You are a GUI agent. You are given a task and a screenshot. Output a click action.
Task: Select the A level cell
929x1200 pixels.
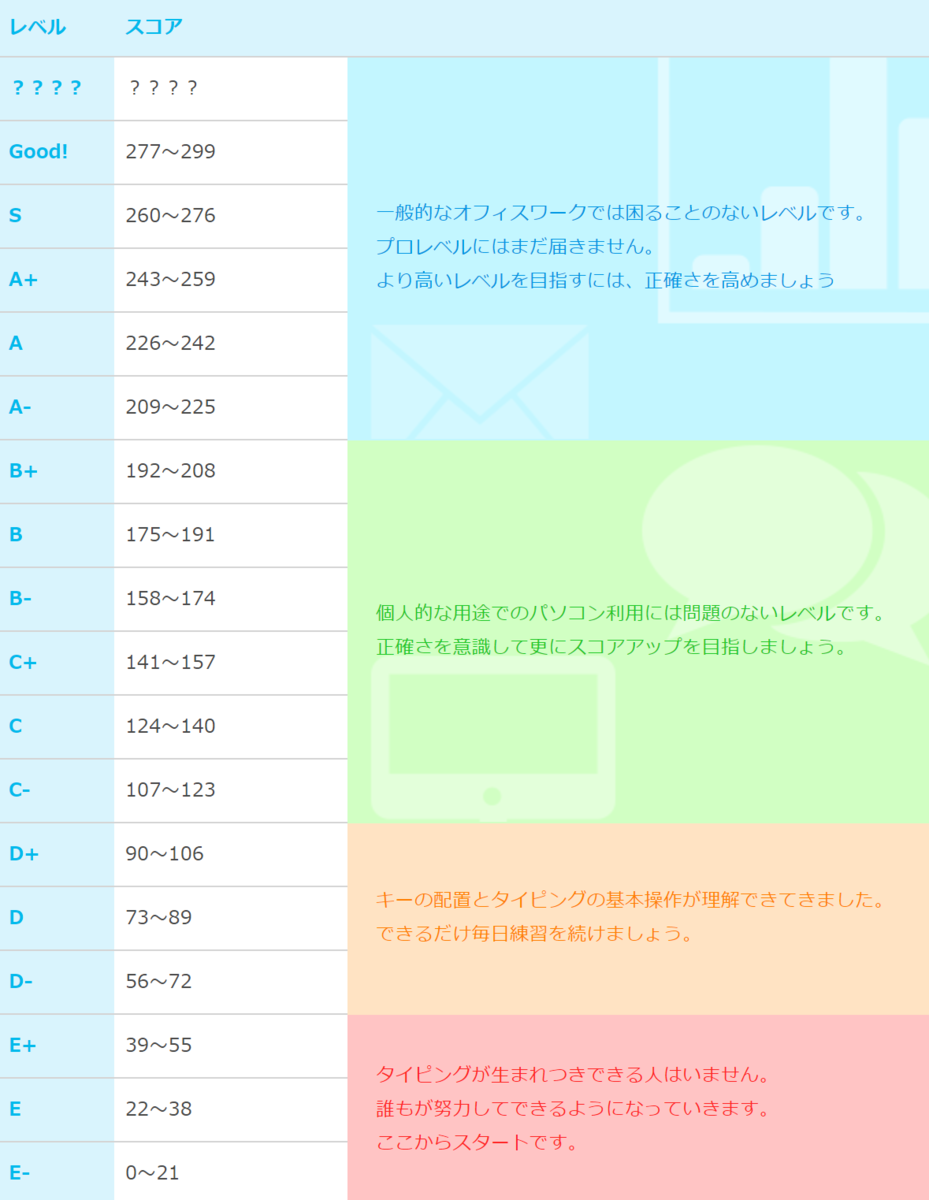(x=57, y=344)
